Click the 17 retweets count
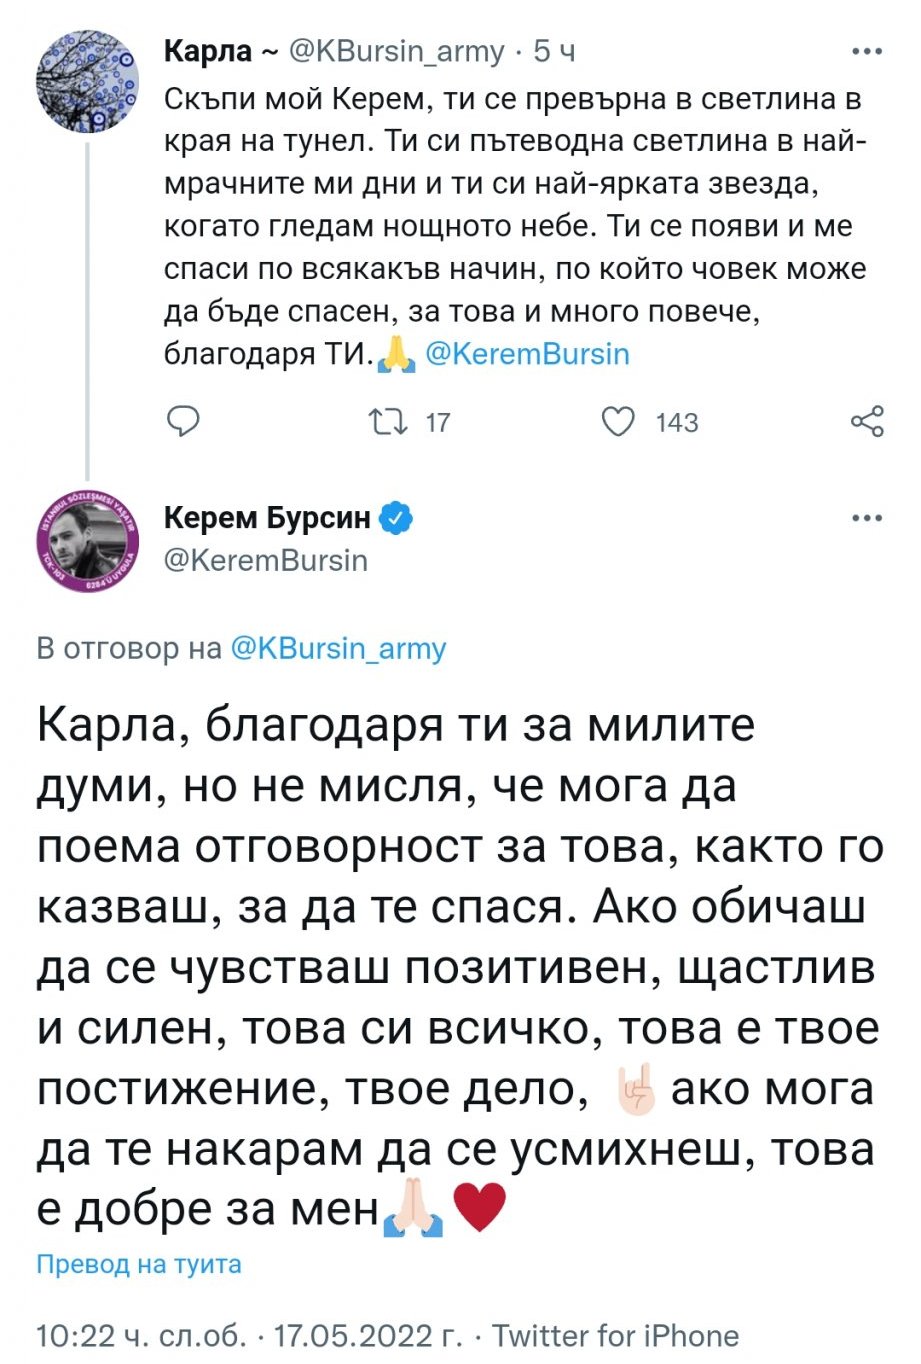The image size is (921, 1364). click(x=438, y=422)
